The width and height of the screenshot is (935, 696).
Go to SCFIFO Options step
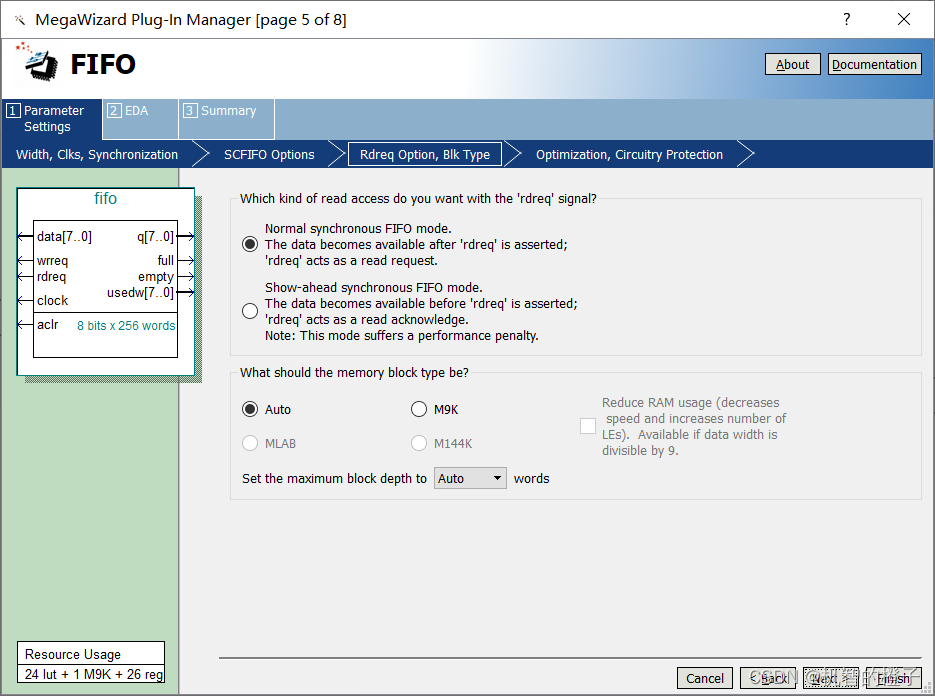pos(269,154)
